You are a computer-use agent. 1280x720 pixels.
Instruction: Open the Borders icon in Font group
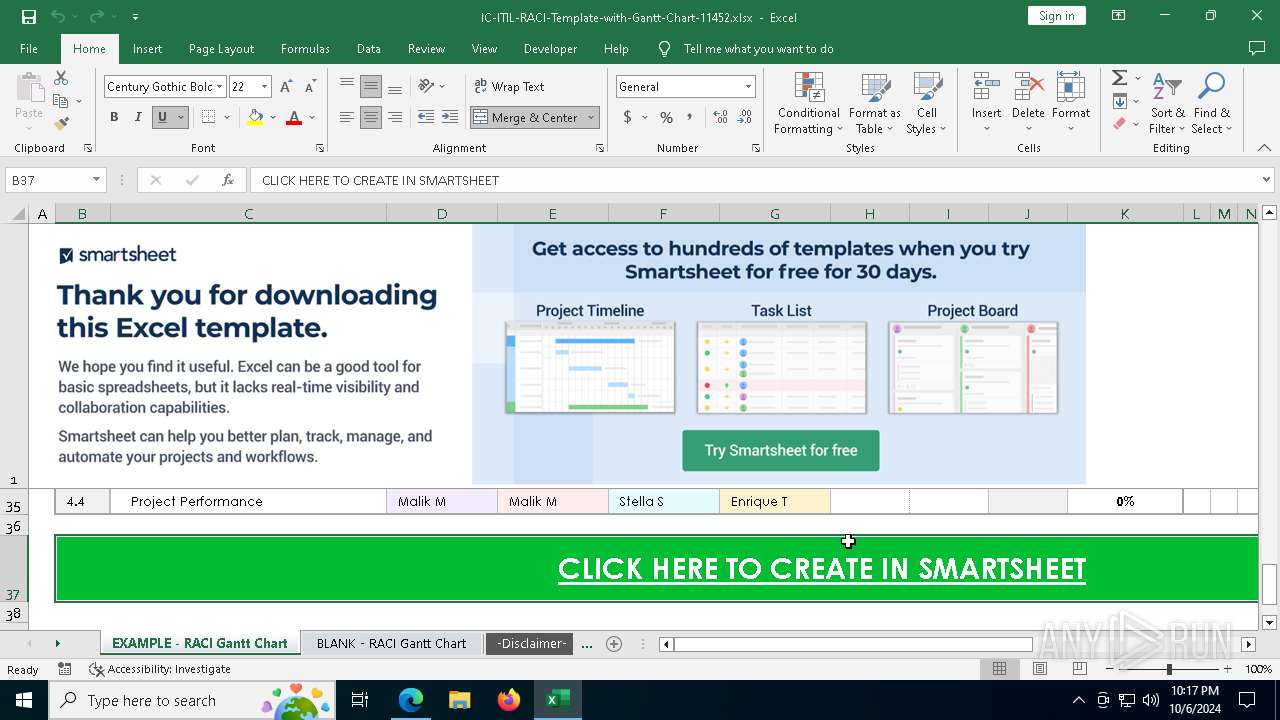point(208,117)
